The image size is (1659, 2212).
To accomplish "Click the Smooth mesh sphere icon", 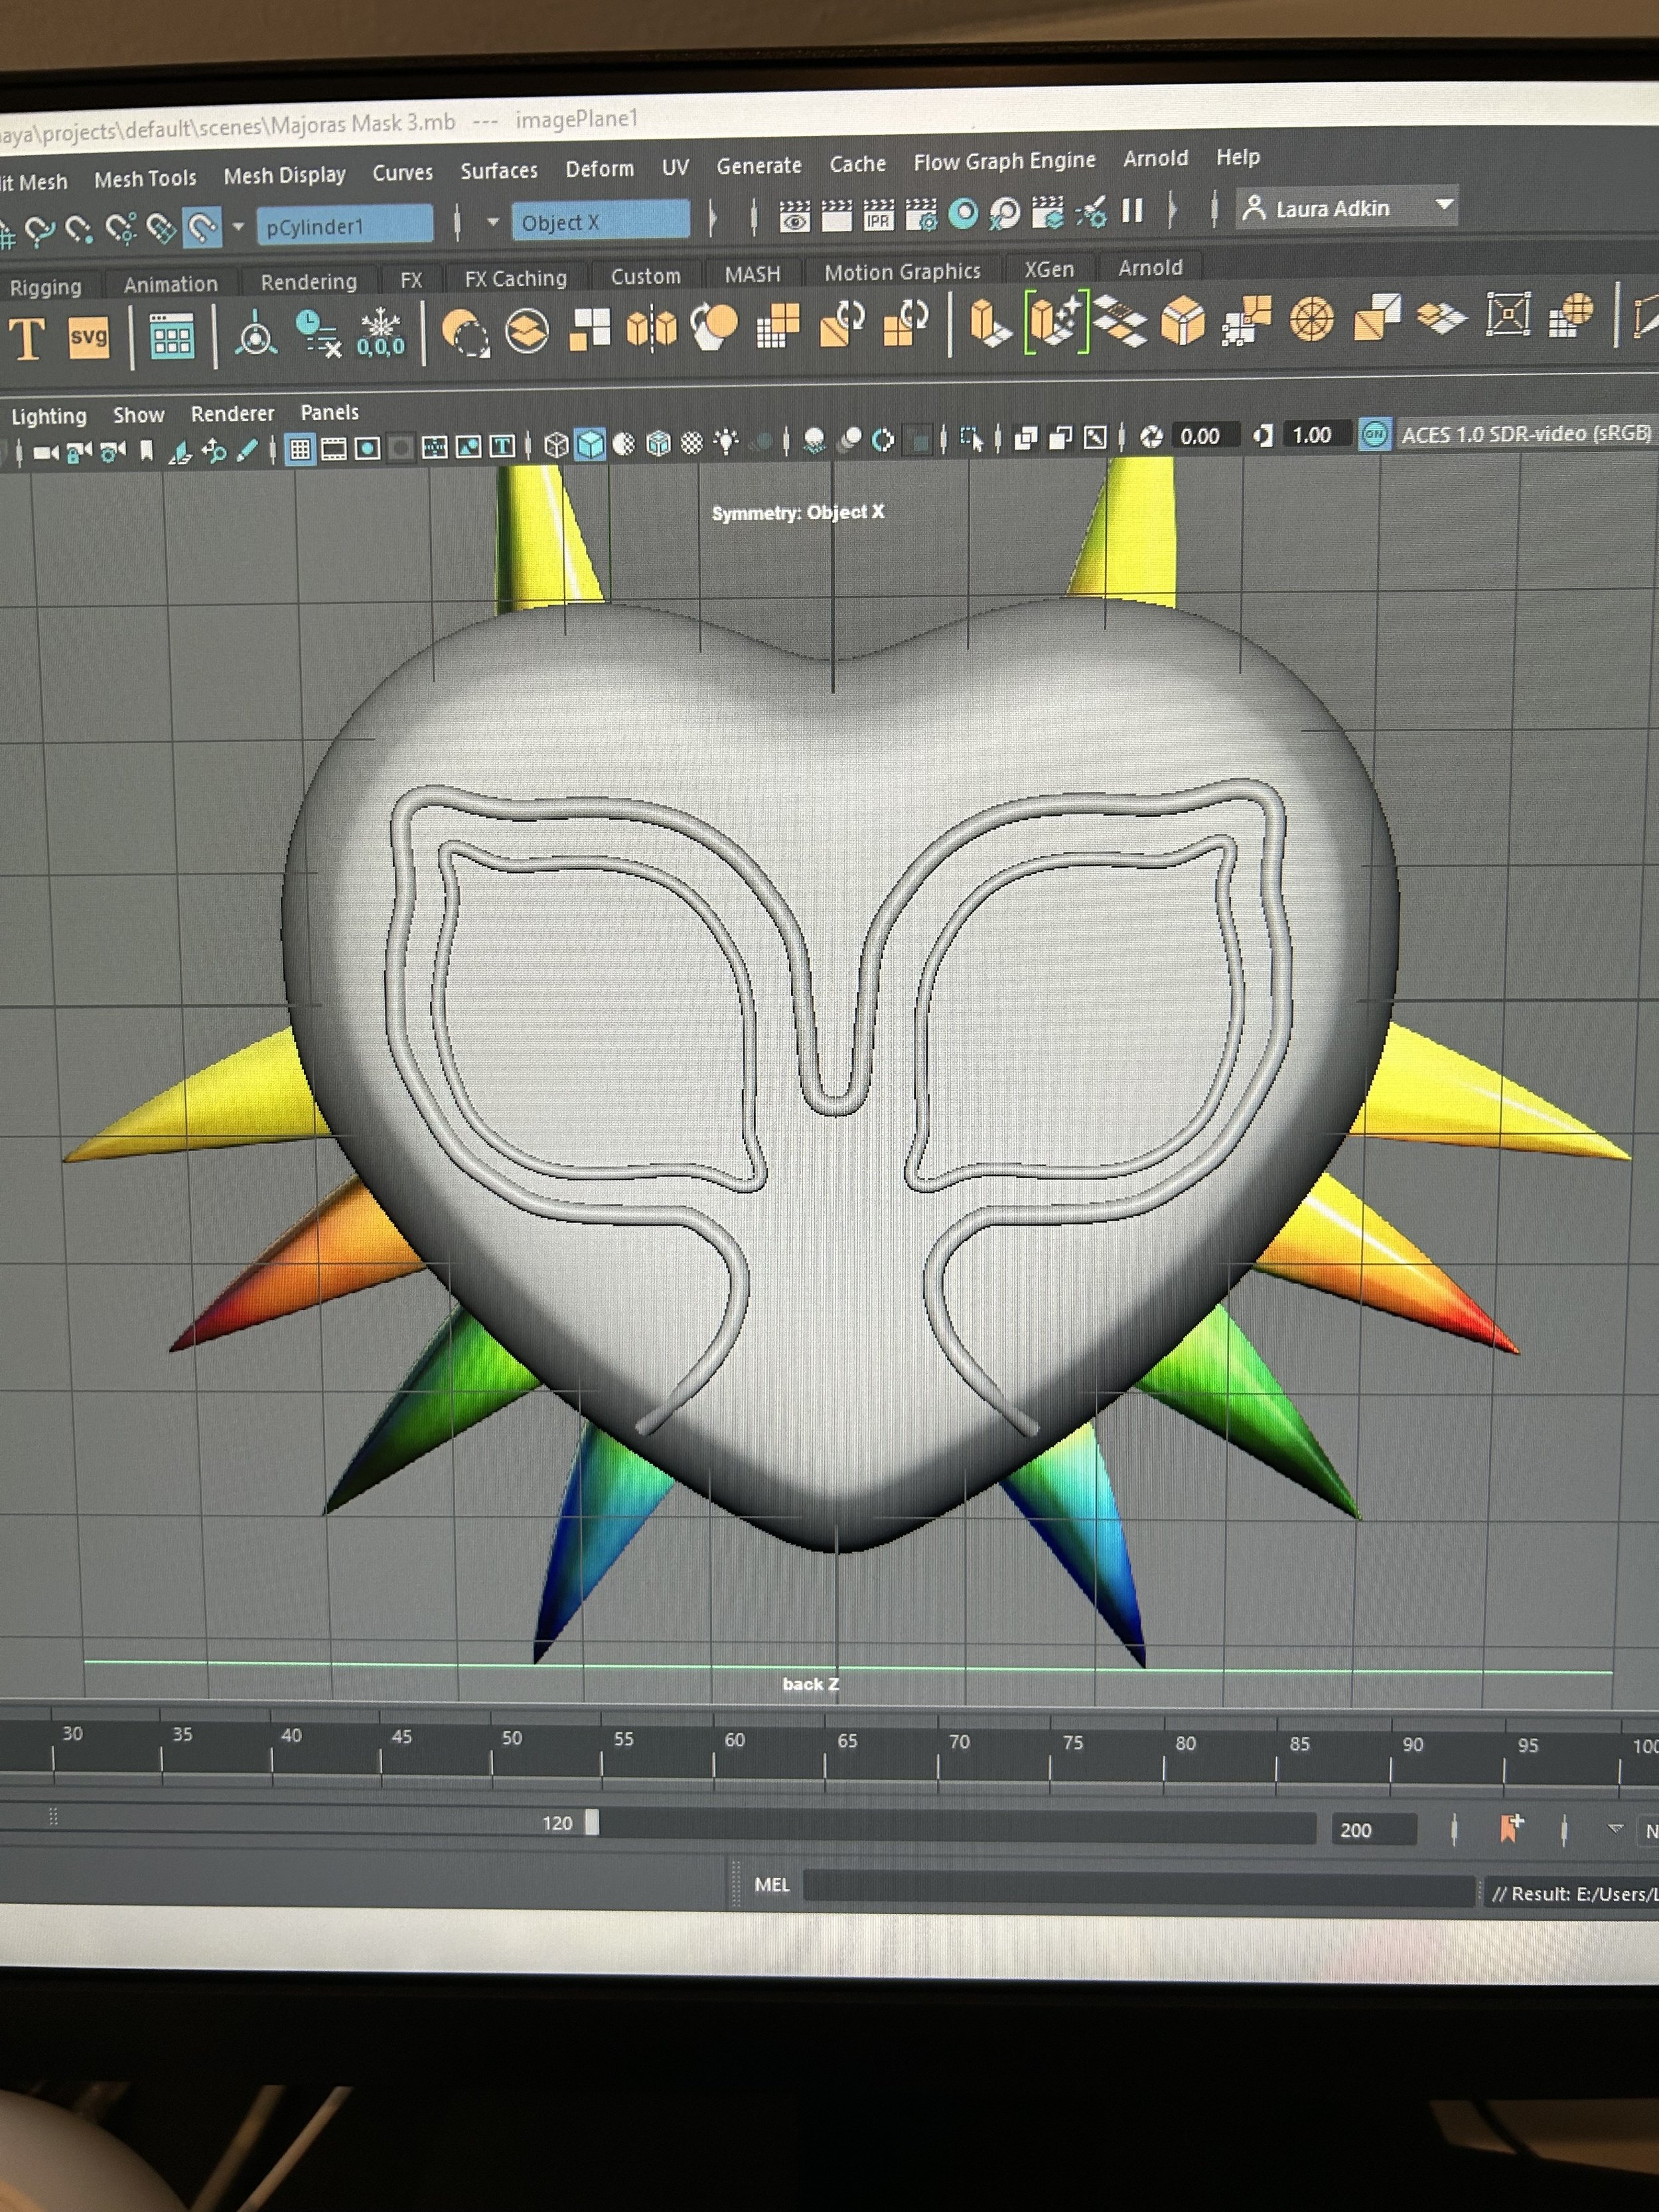I will (x=714, y=327).
